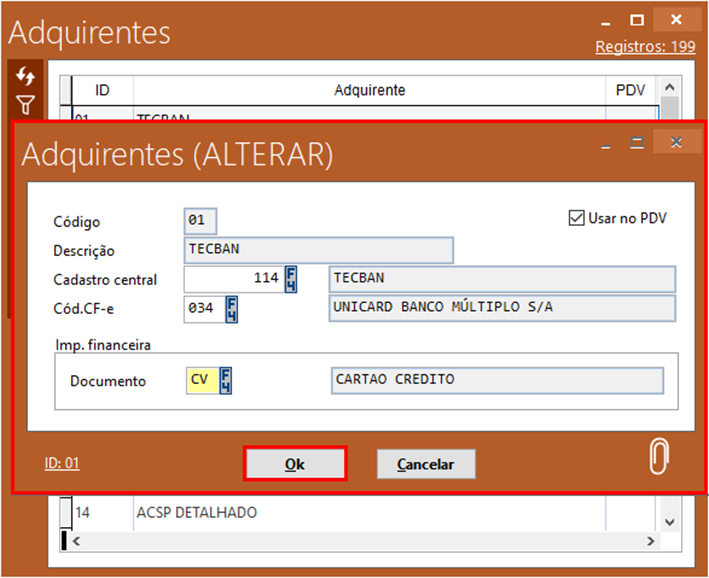The height and width of the screenshot is (578, 709).
Task: Click the Registros: 199 link
Action: [645, 47]
